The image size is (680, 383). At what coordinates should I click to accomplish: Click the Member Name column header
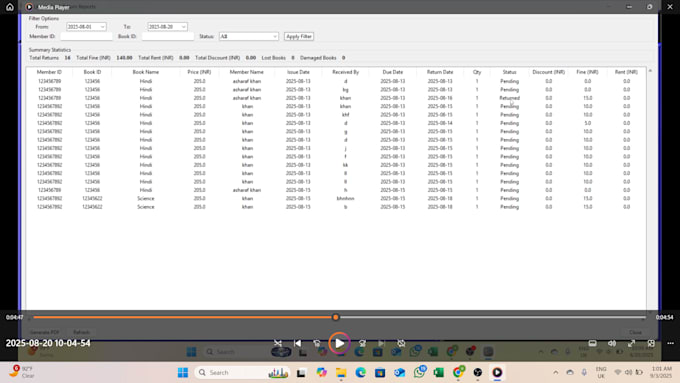point(246,72)
